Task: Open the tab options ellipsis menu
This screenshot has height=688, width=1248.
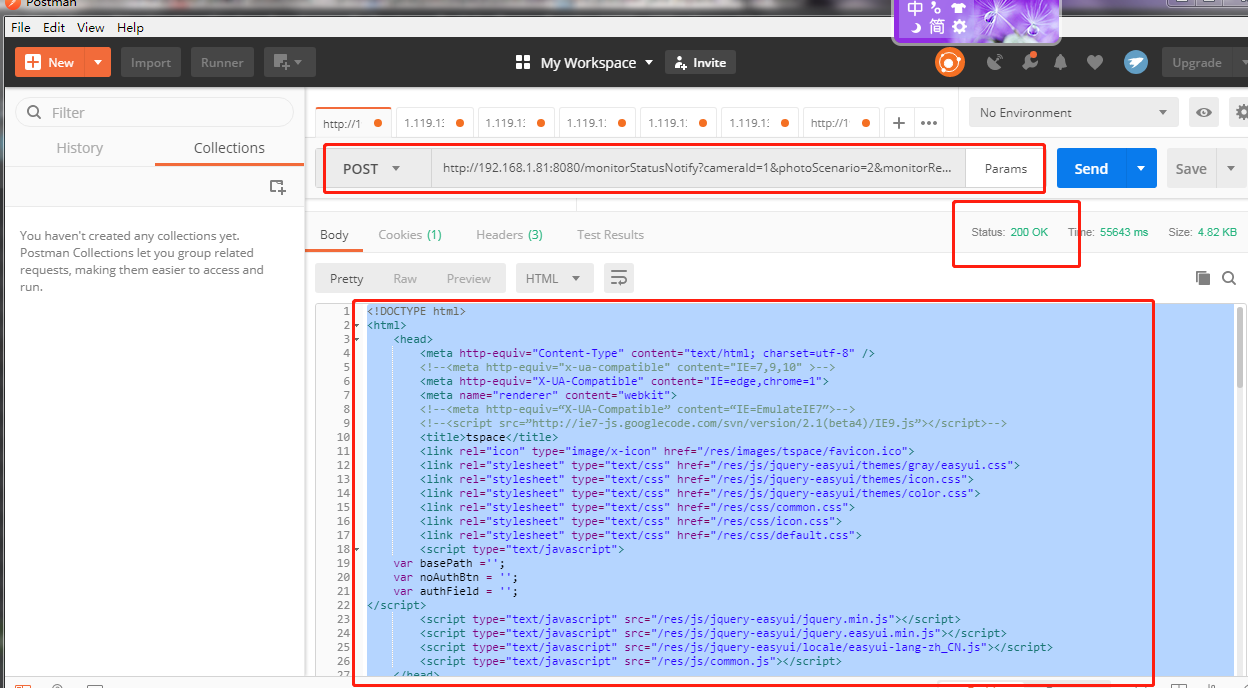Action: click(929, 123)
